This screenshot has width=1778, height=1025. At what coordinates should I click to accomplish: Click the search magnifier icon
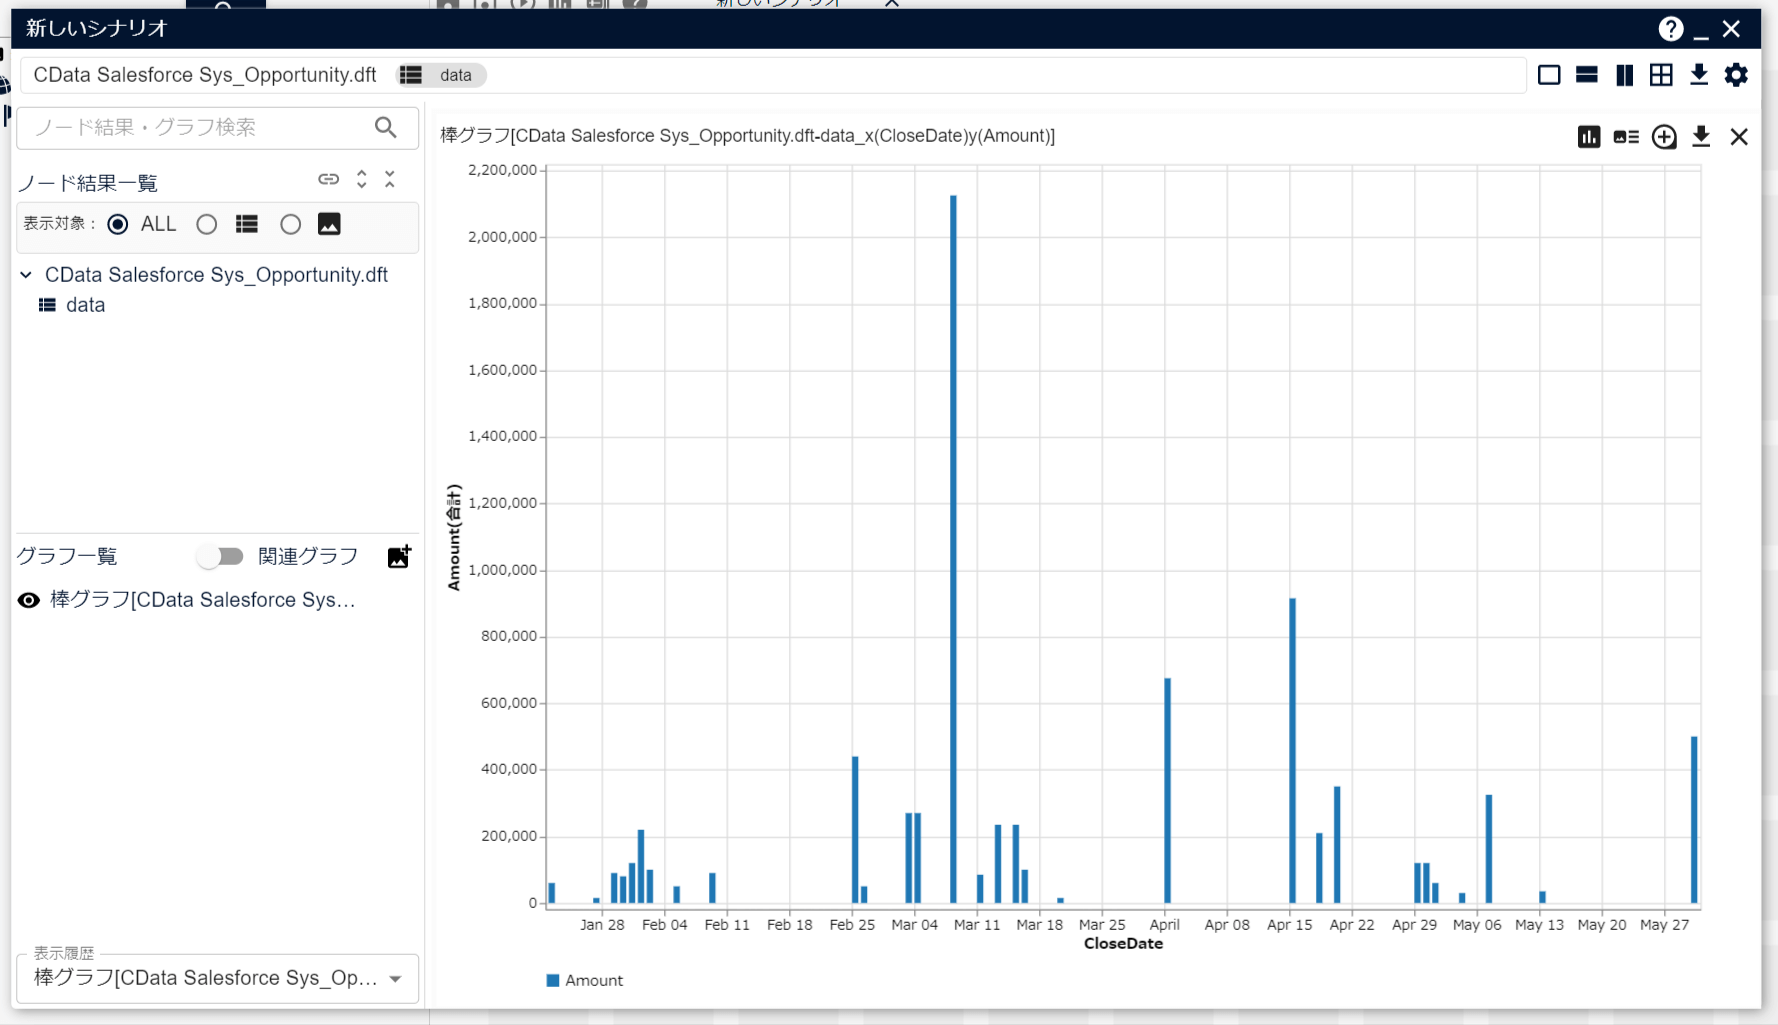pos(386,127)
